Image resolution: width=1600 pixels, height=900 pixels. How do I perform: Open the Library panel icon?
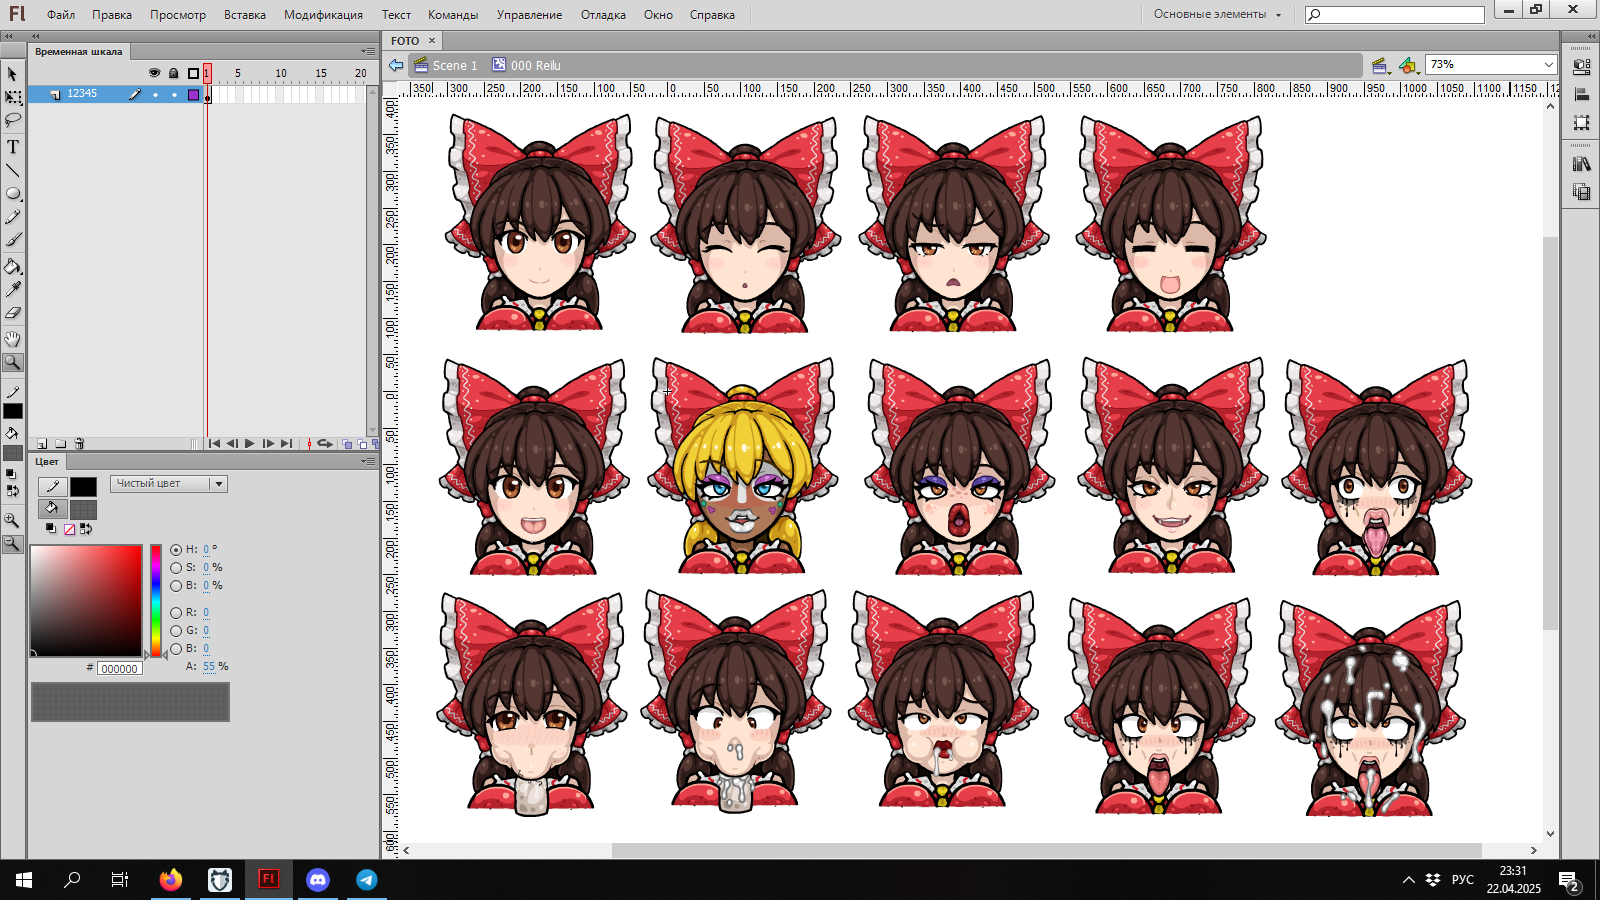pyautogui.click(x=1581, y=164)
